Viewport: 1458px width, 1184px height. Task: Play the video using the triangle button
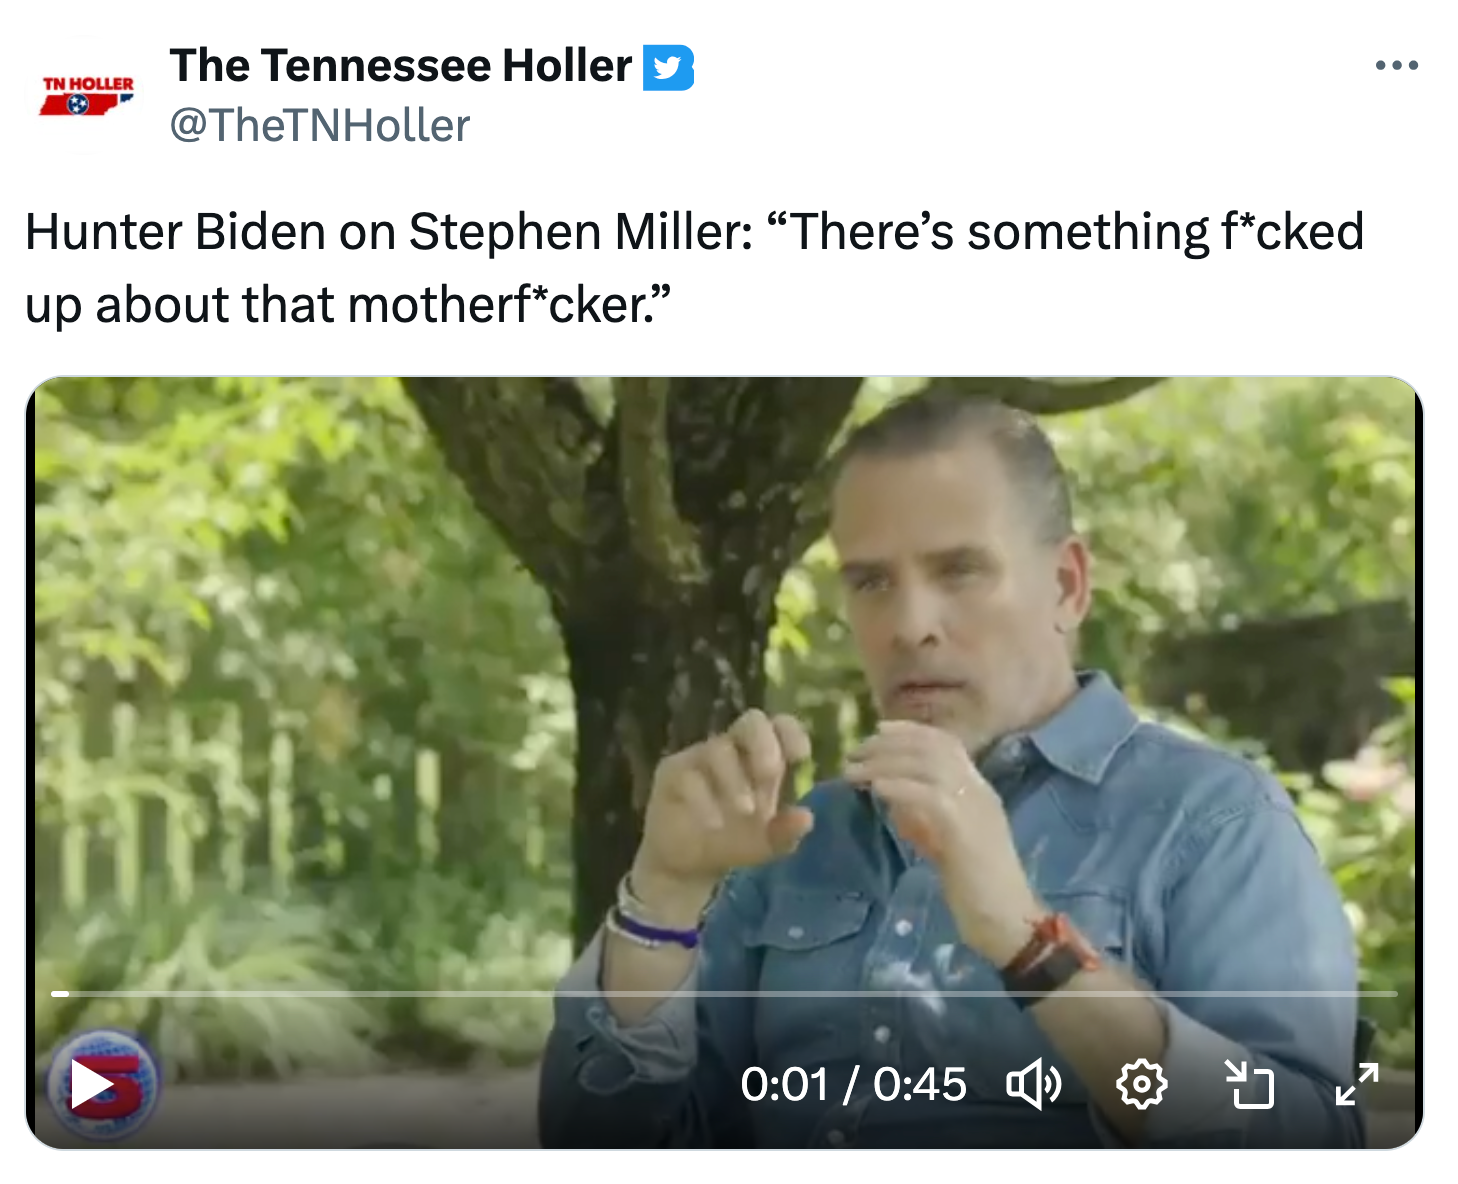91,1085
